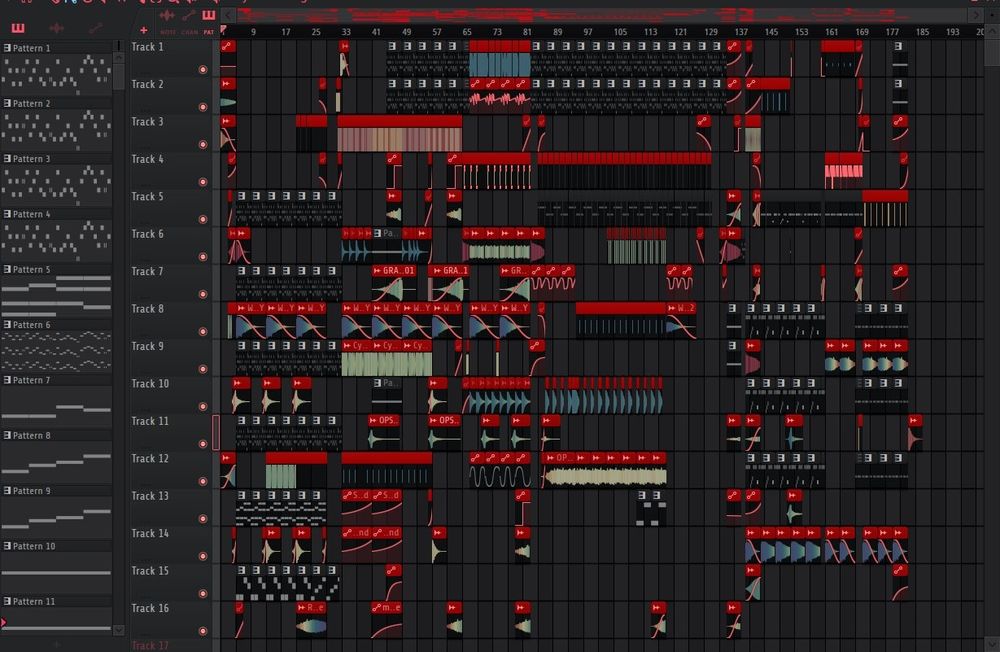
Task: Click the Pattern 6 piano-roll icon
Action: 7,325
